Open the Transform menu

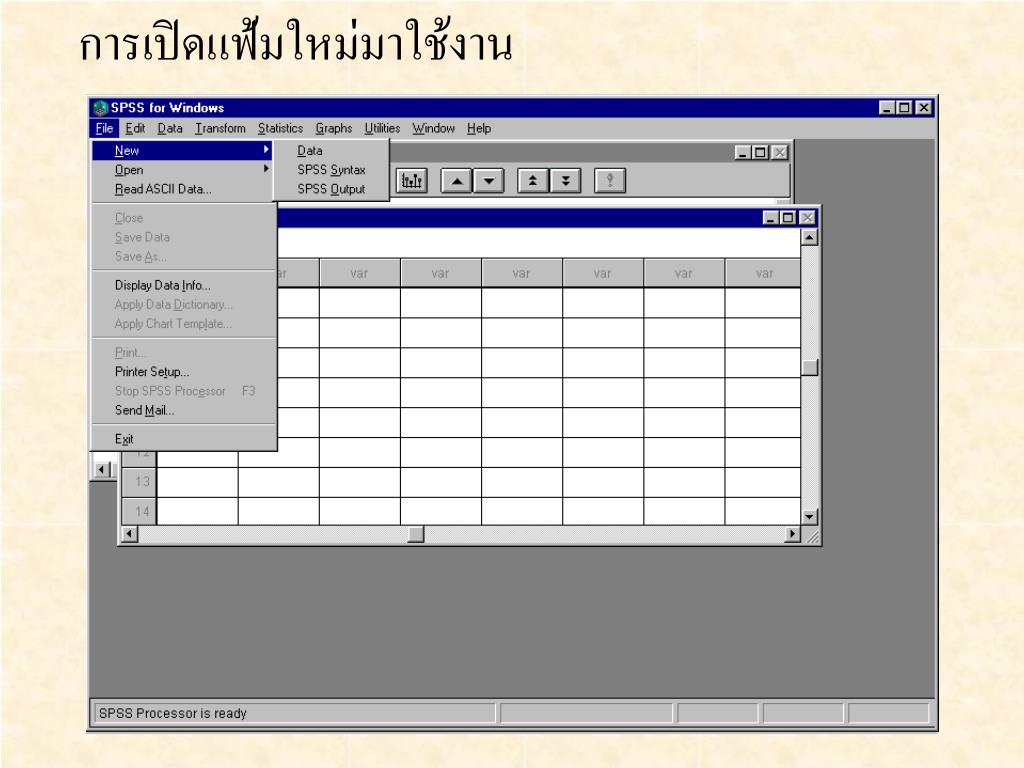click(x=220, y=129)
